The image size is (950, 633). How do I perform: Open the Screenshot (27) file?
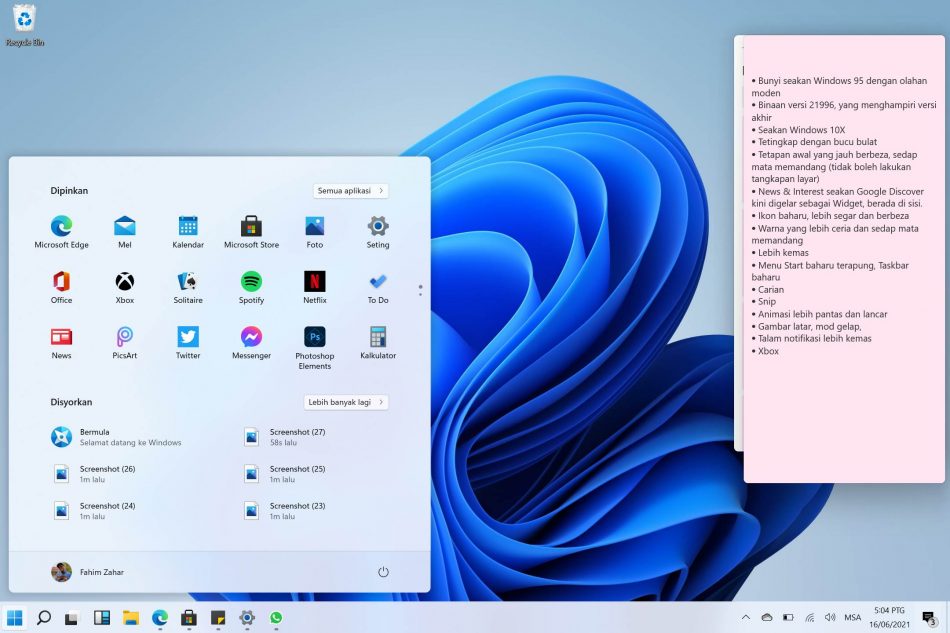(x=285, y=437)
